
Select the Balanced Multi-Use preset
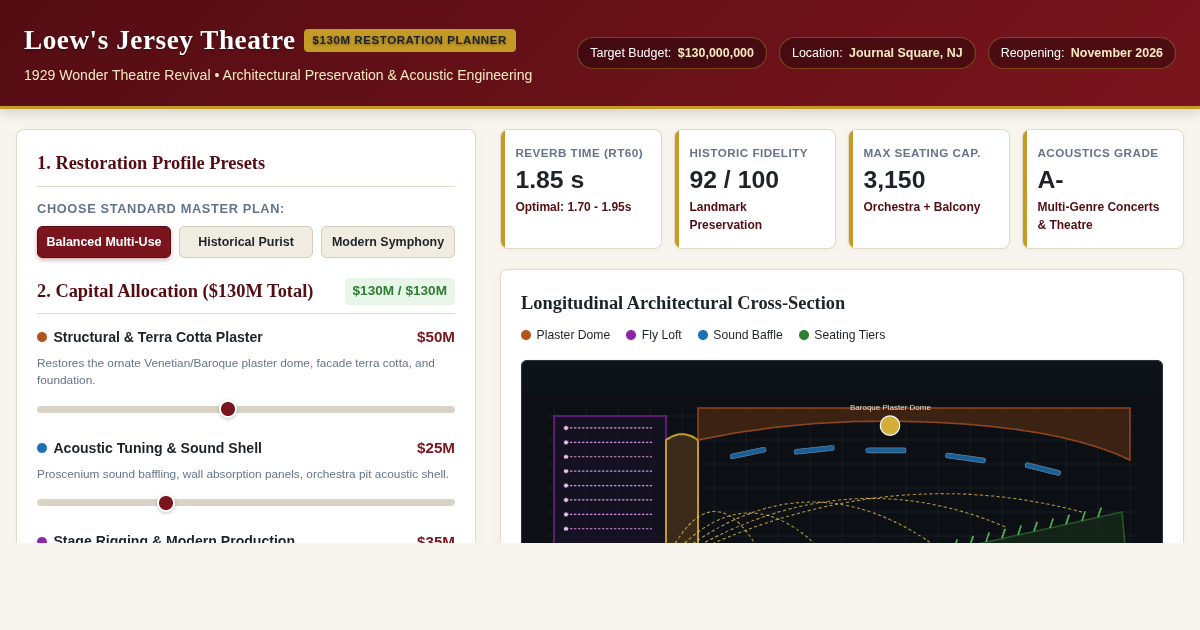pos(104,242)
